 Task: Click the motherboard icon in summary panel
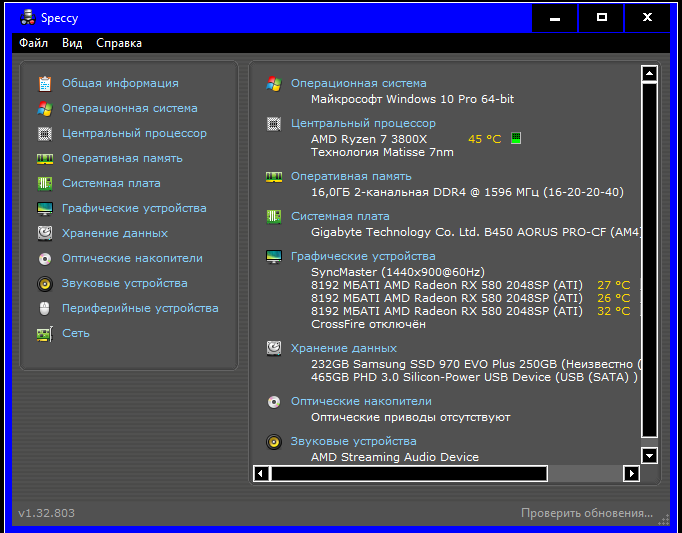(x=274, y=217)
